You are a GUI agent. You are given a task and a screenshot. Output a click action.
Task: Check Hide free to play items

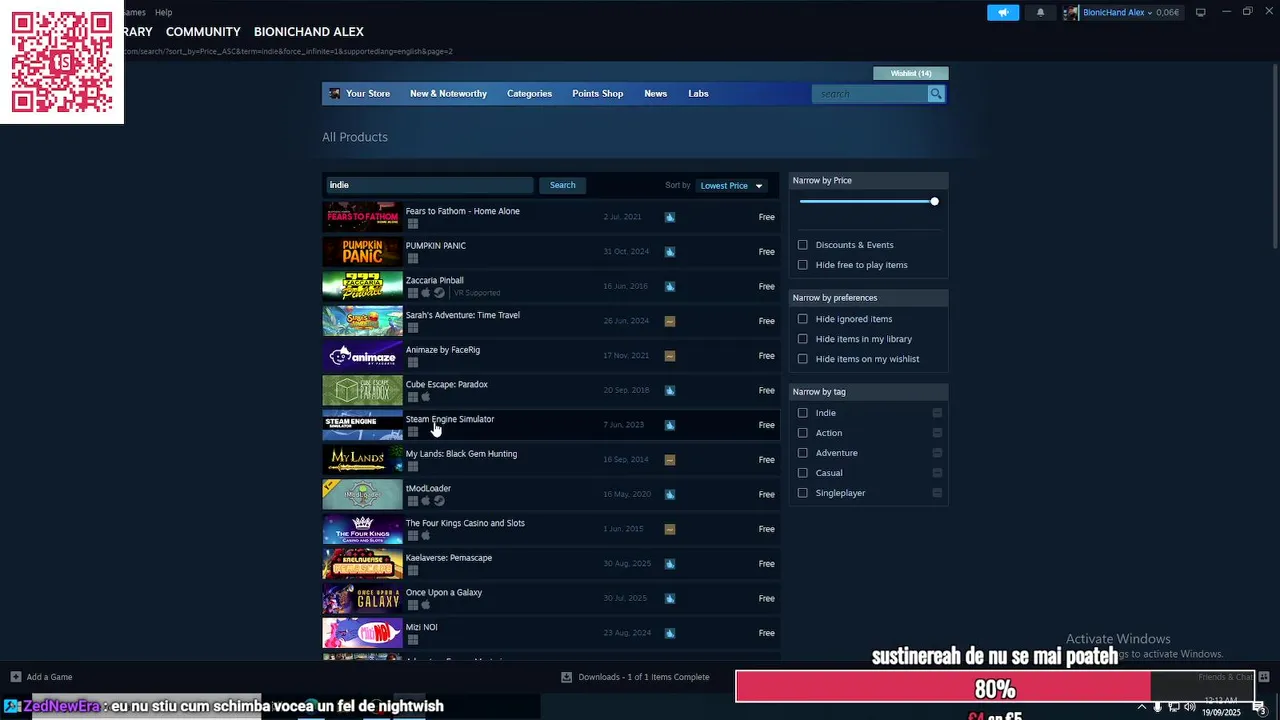click(x=802, y=265)
